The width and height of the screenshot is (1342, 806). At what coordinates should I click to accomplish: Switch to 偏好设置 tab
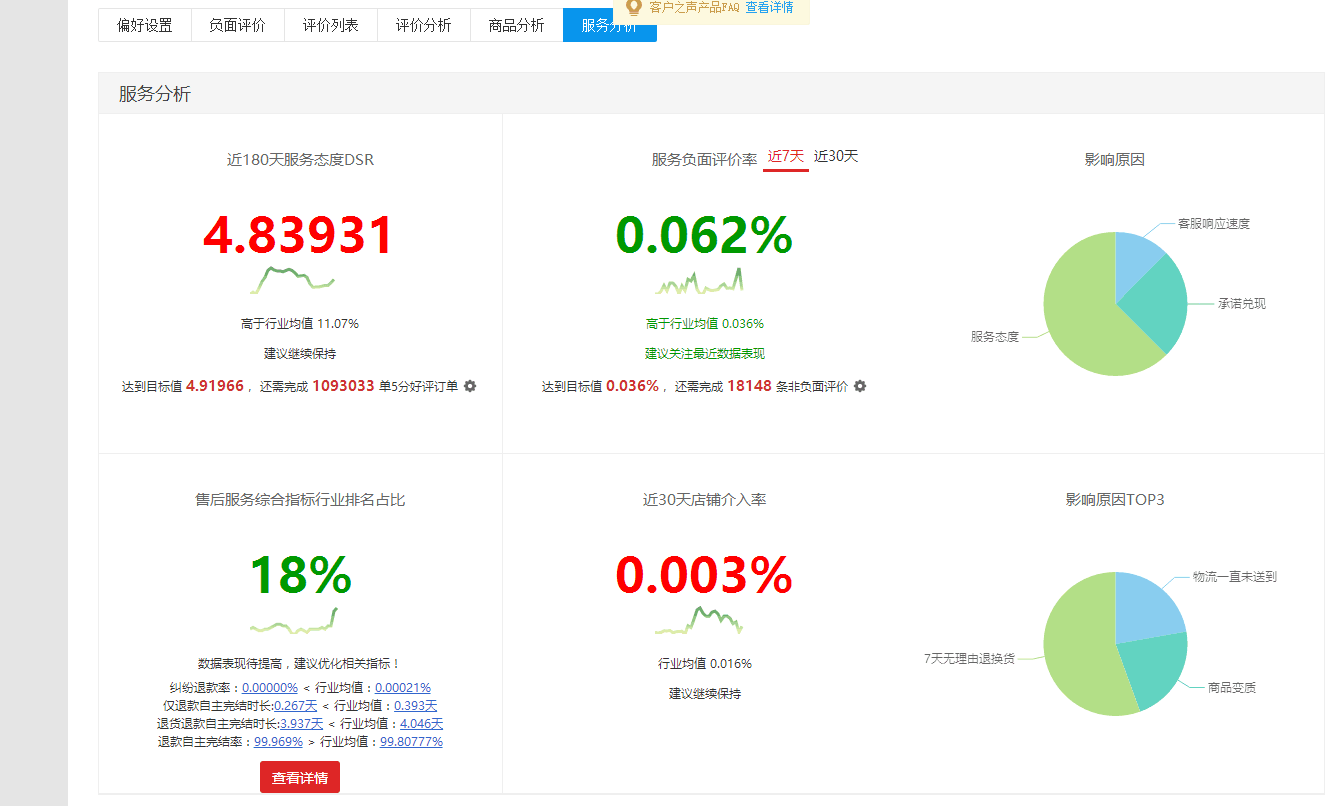(x=145, y=25)
